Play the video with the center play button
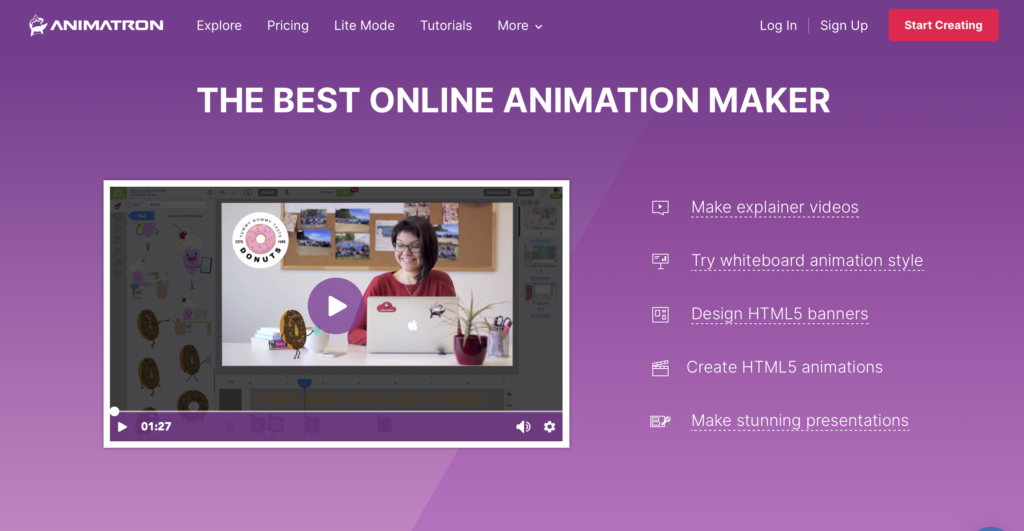1024x531 pixels. (x=335, y=306)
